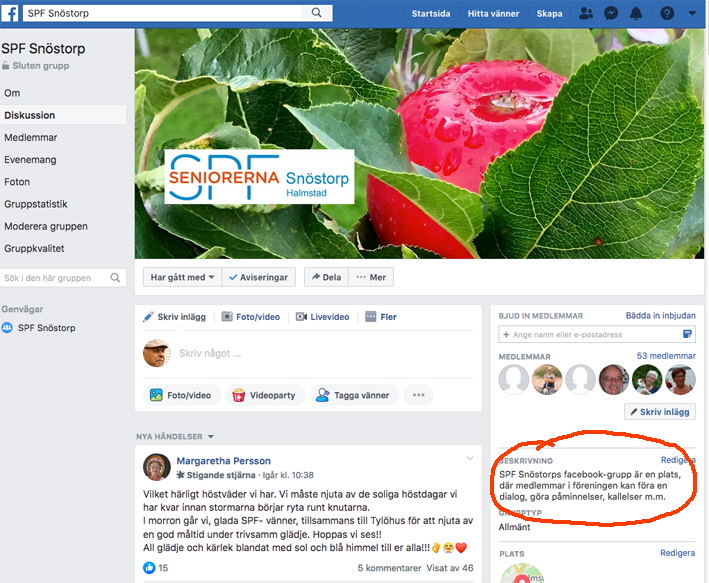Open Gruppstatistik in sidebar
The width and height of the screenshot is (709, 583).
[x=36, y=204]
